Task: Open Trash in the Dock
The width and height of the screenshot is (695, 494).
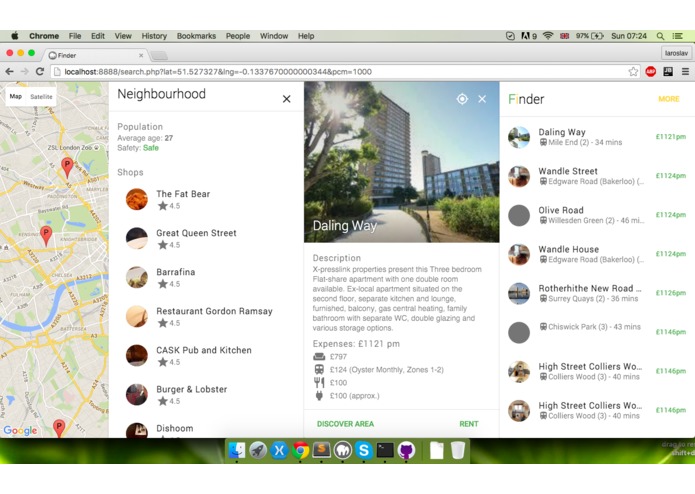Action: (x=458, y=451)
